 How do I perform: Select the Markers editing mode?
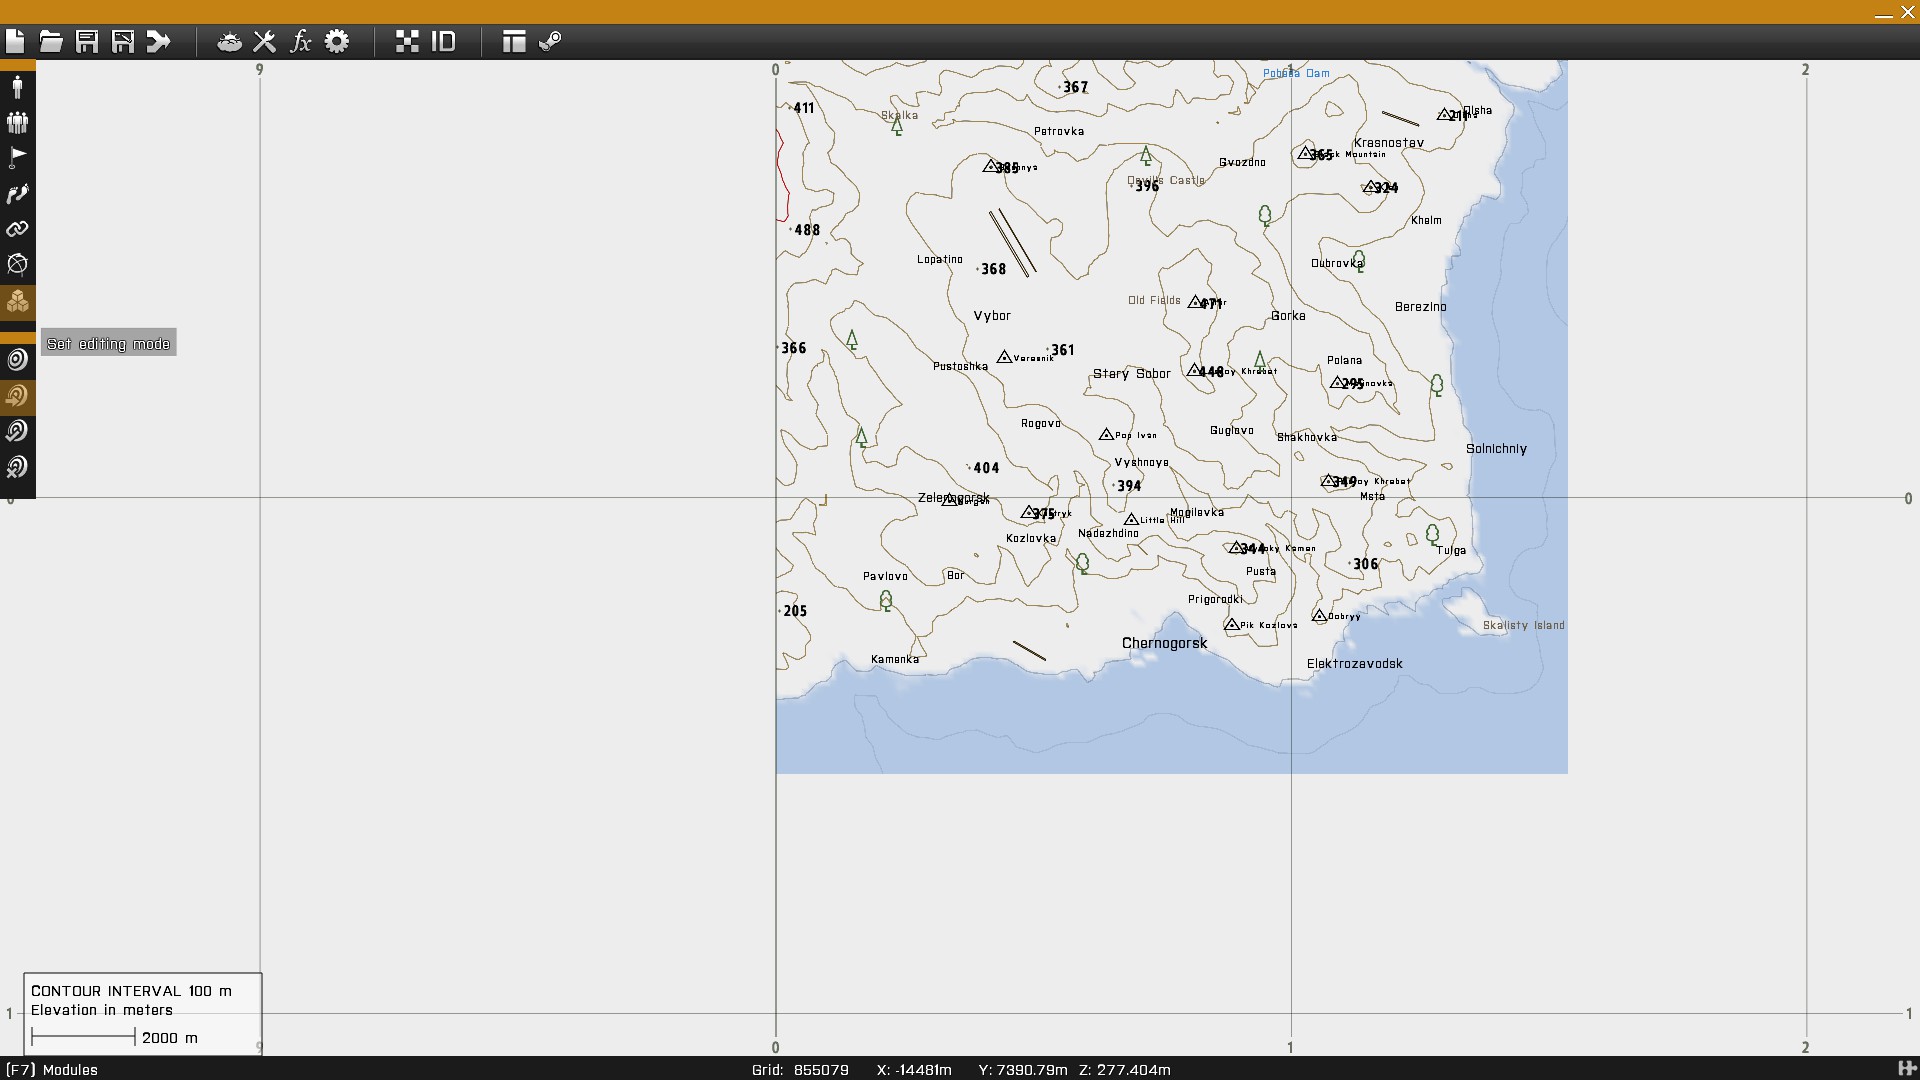[17, 265]
